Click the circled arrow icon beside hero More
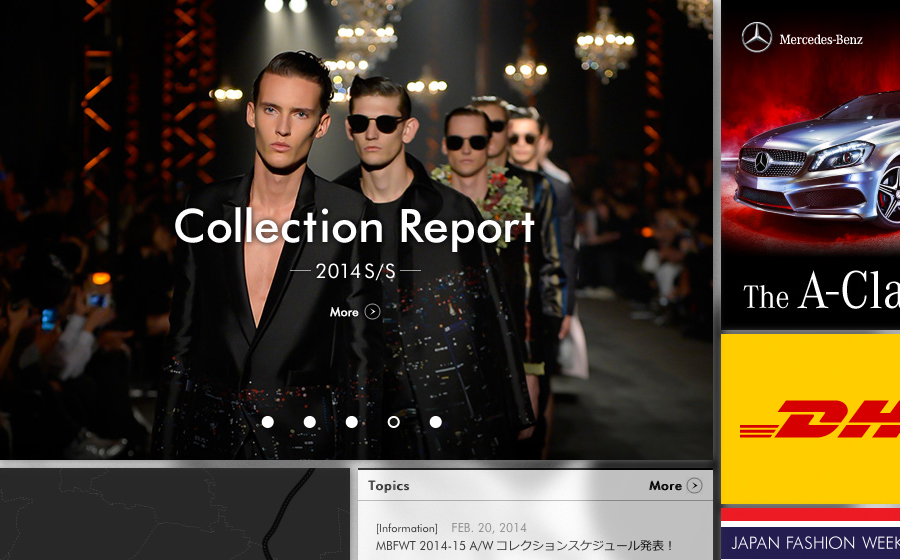 tap(372, 312)
